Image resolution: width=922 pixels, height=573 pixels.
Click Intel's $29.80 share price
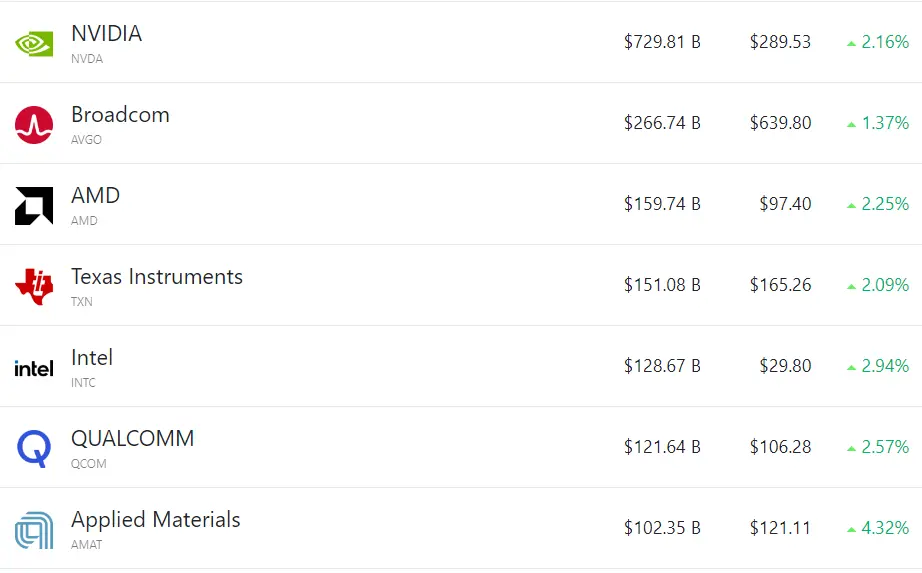(785, 366)
